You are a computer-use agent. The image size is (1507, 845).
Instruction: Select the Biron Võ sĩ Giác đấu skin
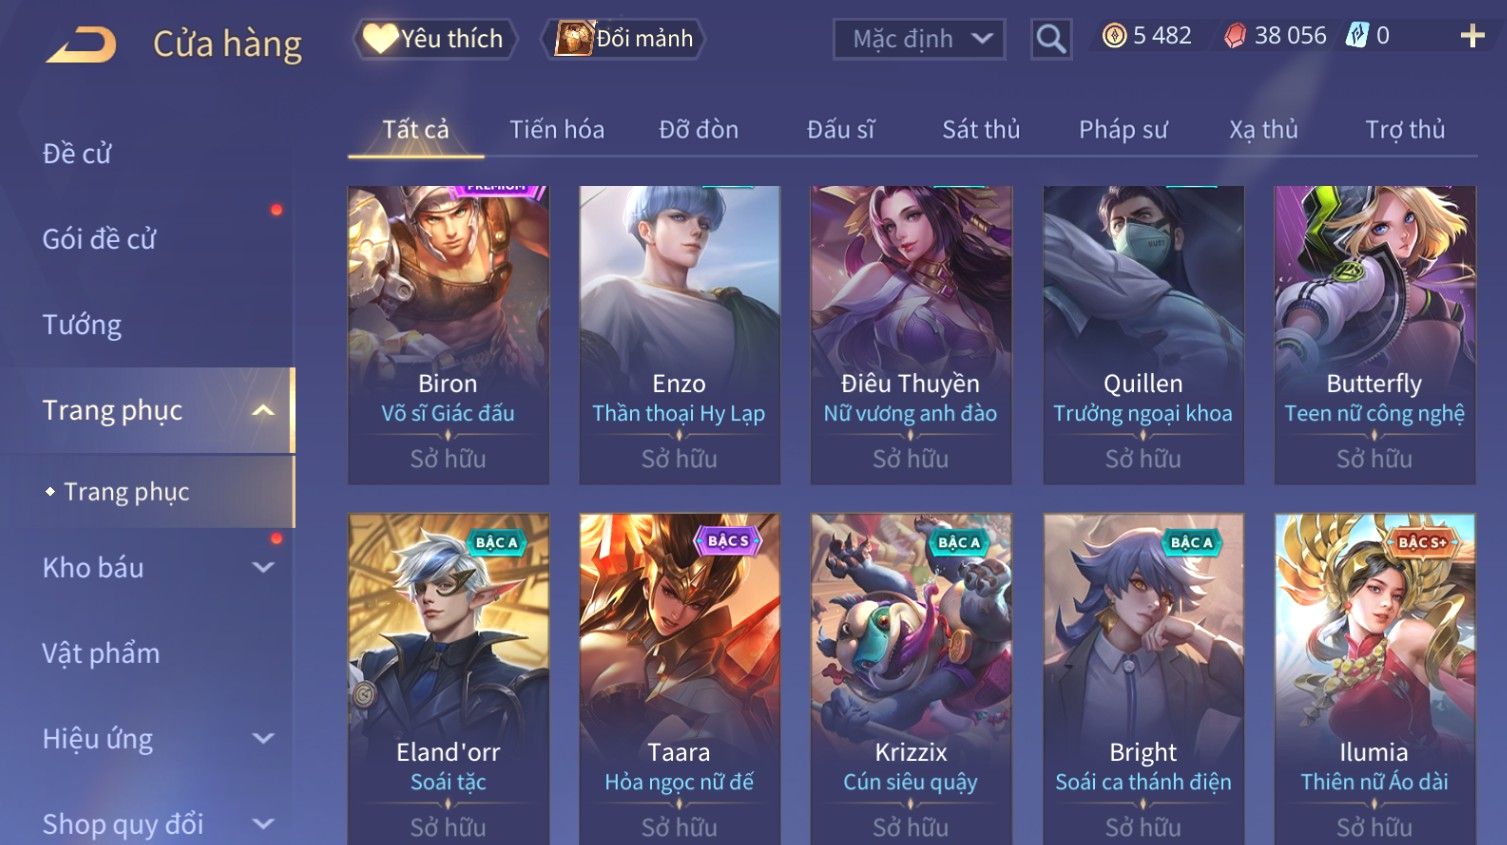pyautogui.click(x=448, y=335)
